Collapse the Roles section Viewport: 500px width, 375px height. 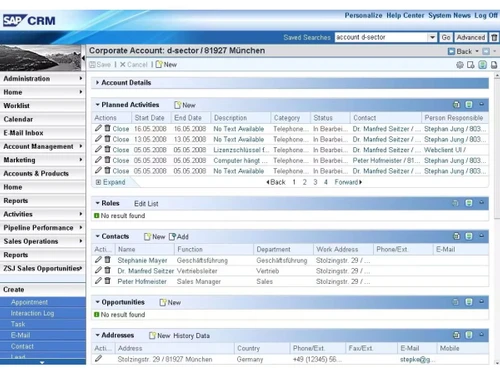coord(97,203)
